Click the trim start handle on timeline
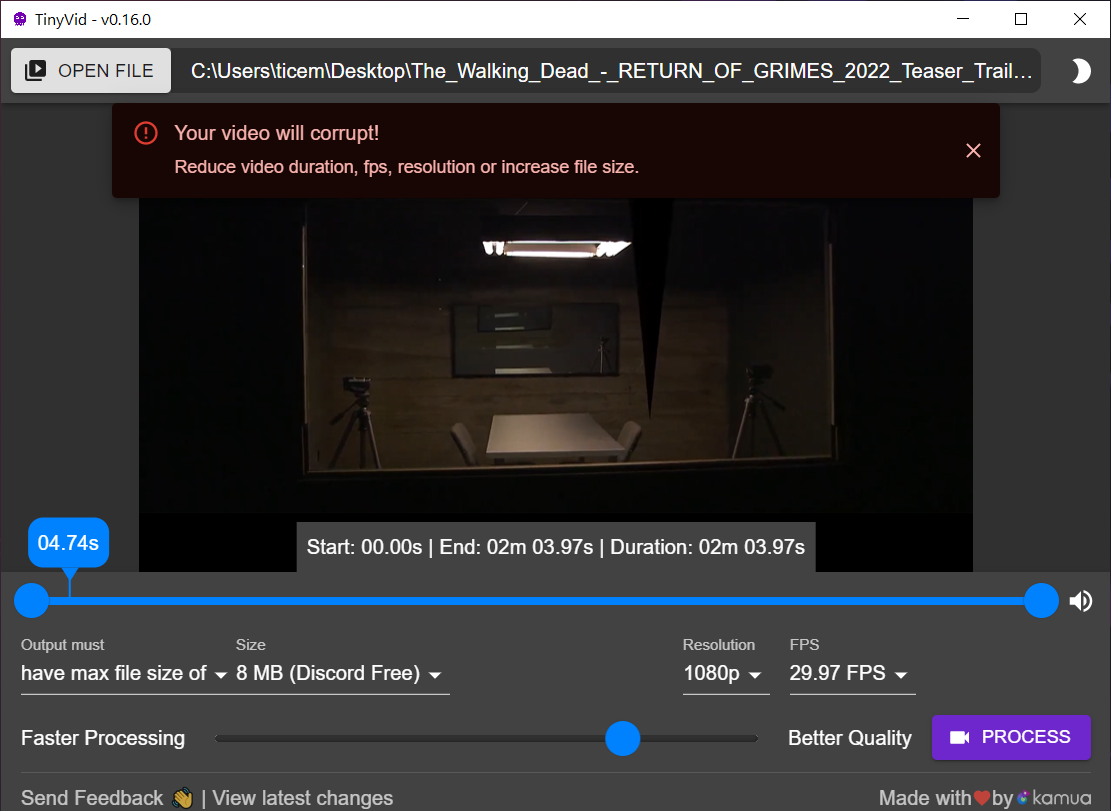The width and height of the screenshot is (1111, 811). (32, 601)
